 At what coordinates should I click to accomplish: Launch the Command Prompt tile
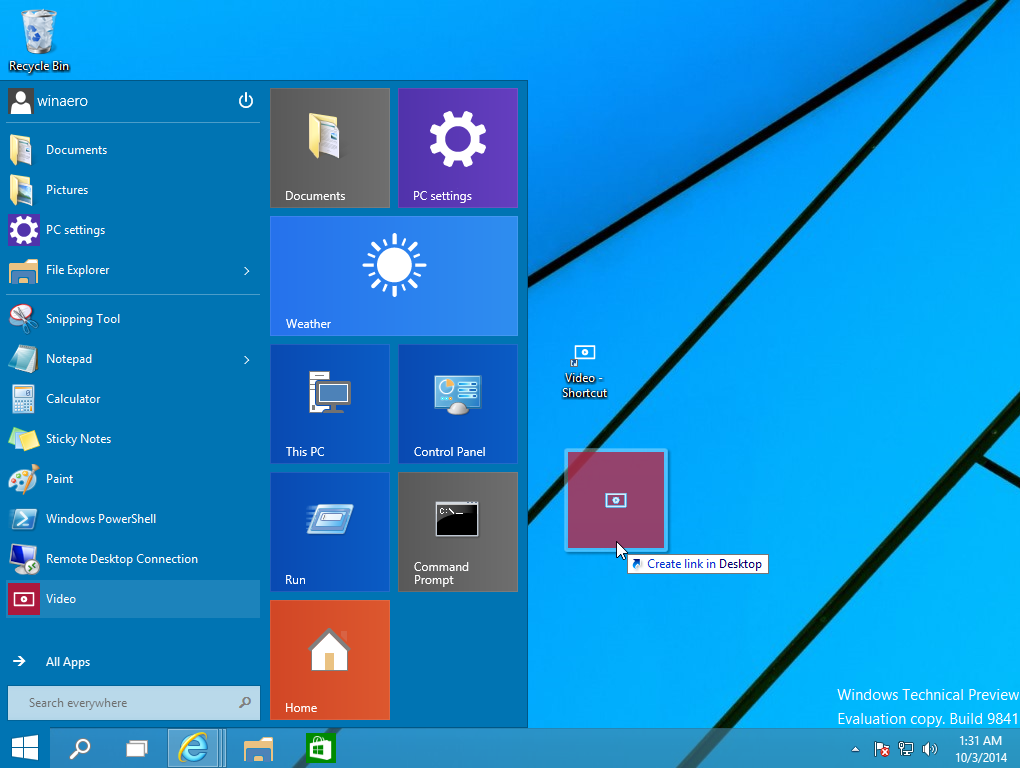pos(457,532)
